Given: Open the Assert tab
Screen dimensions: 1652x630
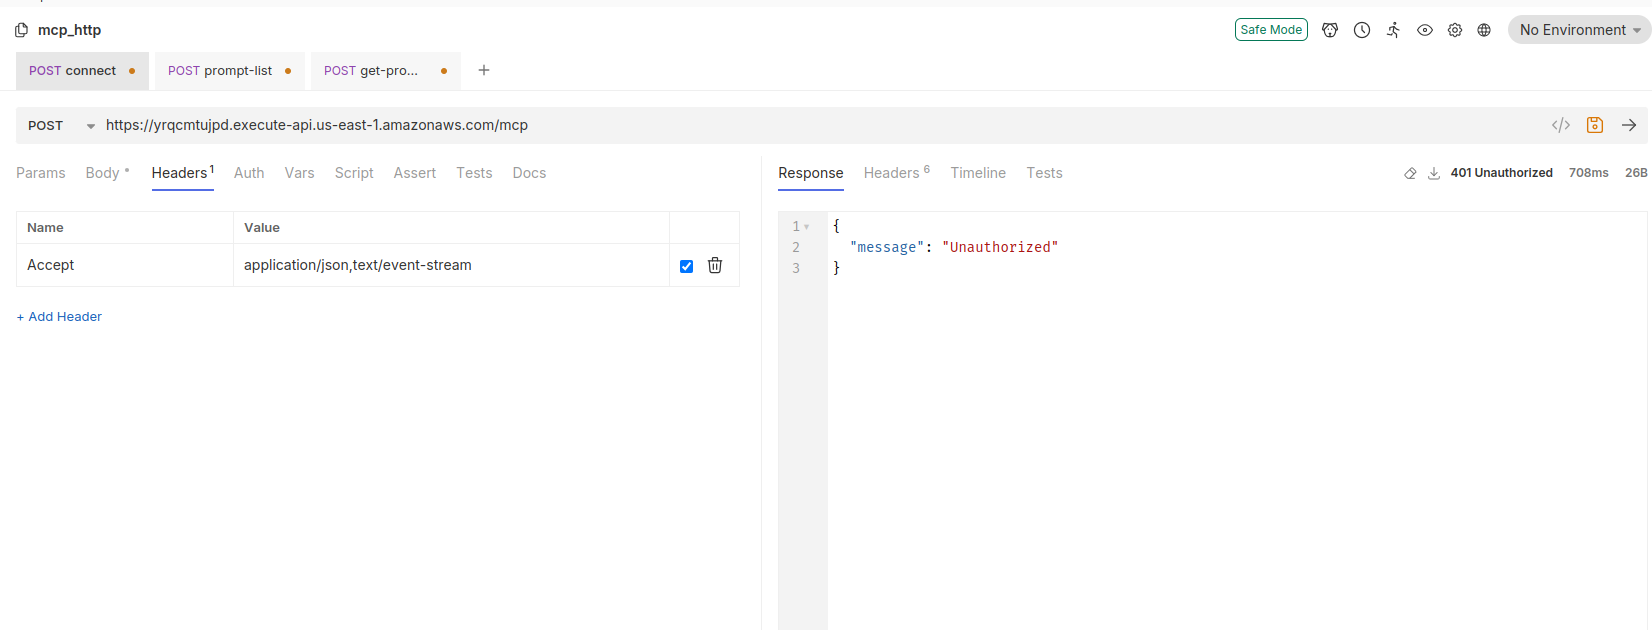Looking at the screenshot, I should pos(415,173).
